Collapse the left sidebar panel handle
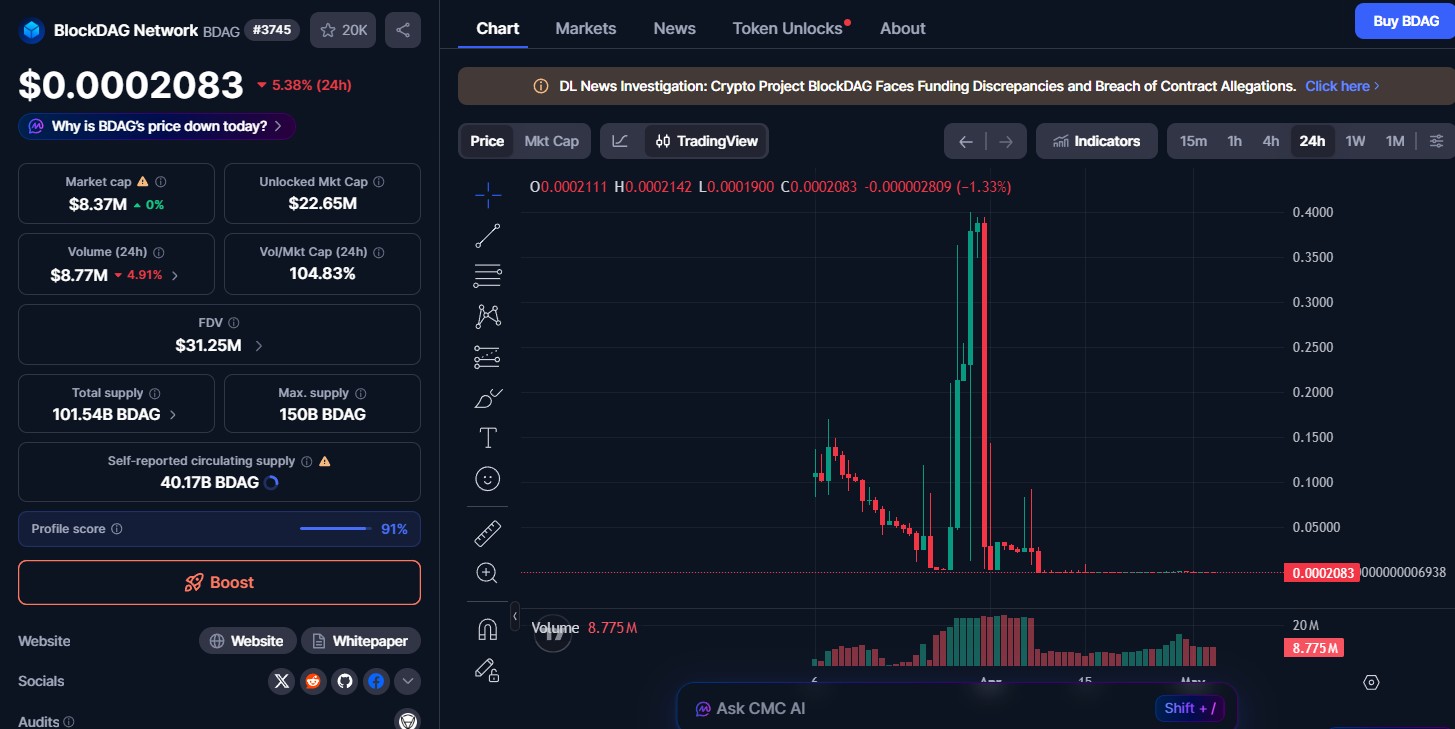Image resolution: width=1455 pixels, height=729 pixels. [x=515, y=616]
